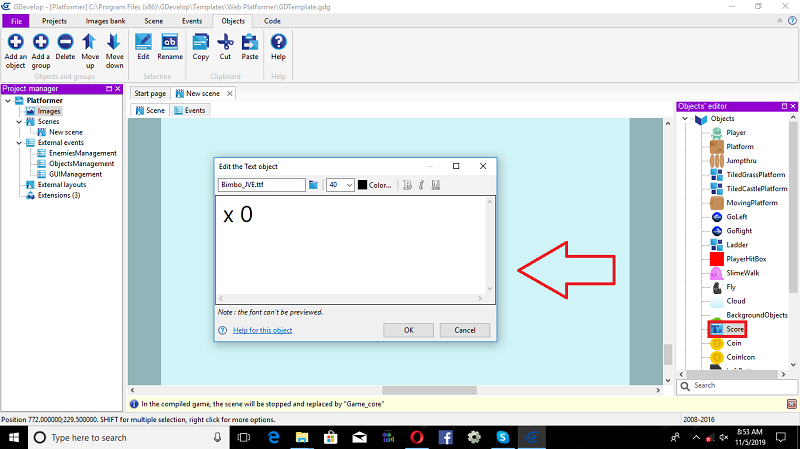
Task: Open Help from the ribbon
Action: coord(278,42)
